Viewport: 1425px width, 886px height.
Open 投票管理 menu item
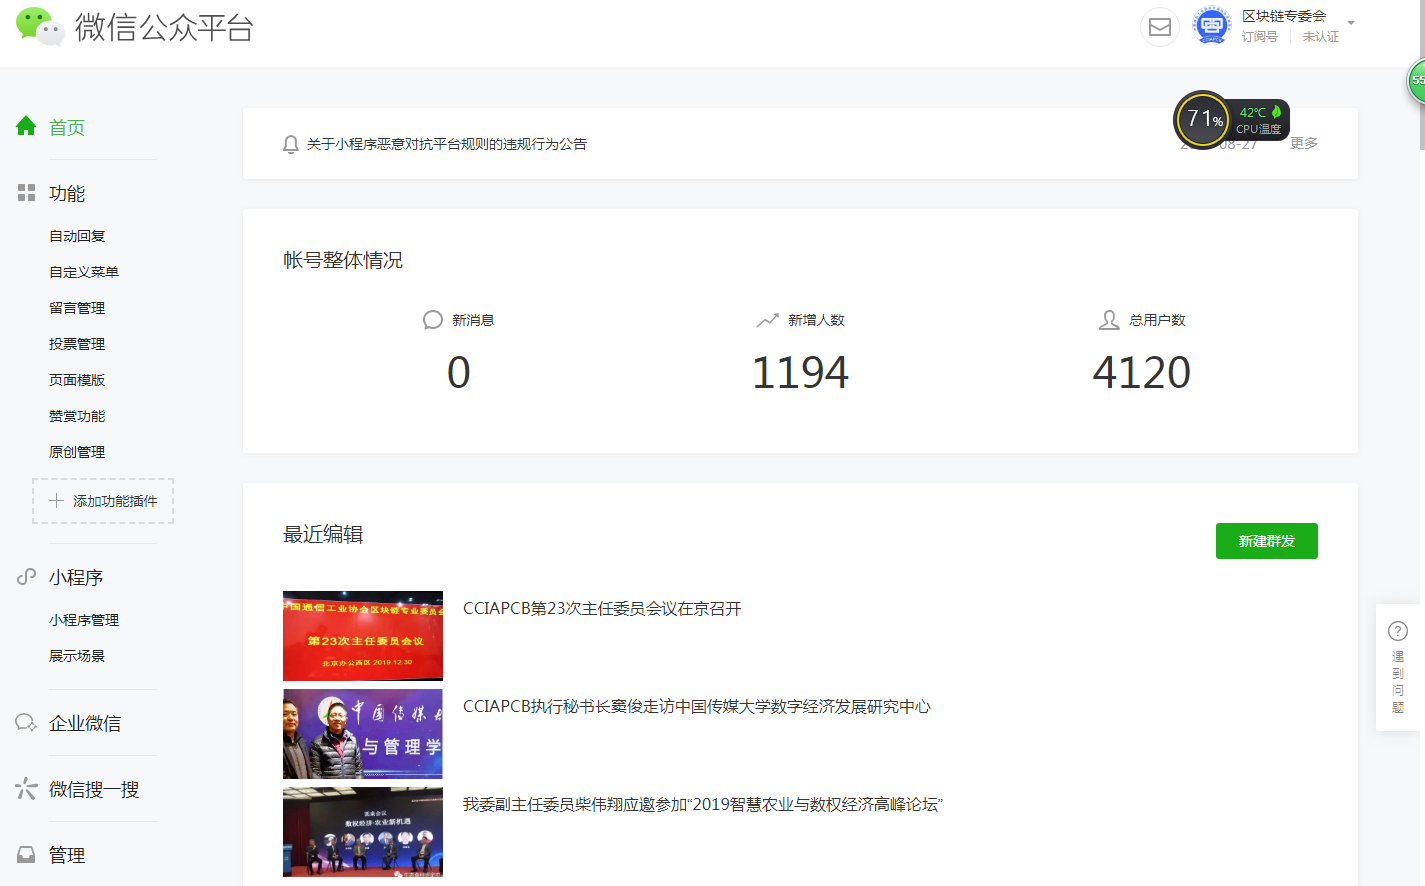(77, 344)
